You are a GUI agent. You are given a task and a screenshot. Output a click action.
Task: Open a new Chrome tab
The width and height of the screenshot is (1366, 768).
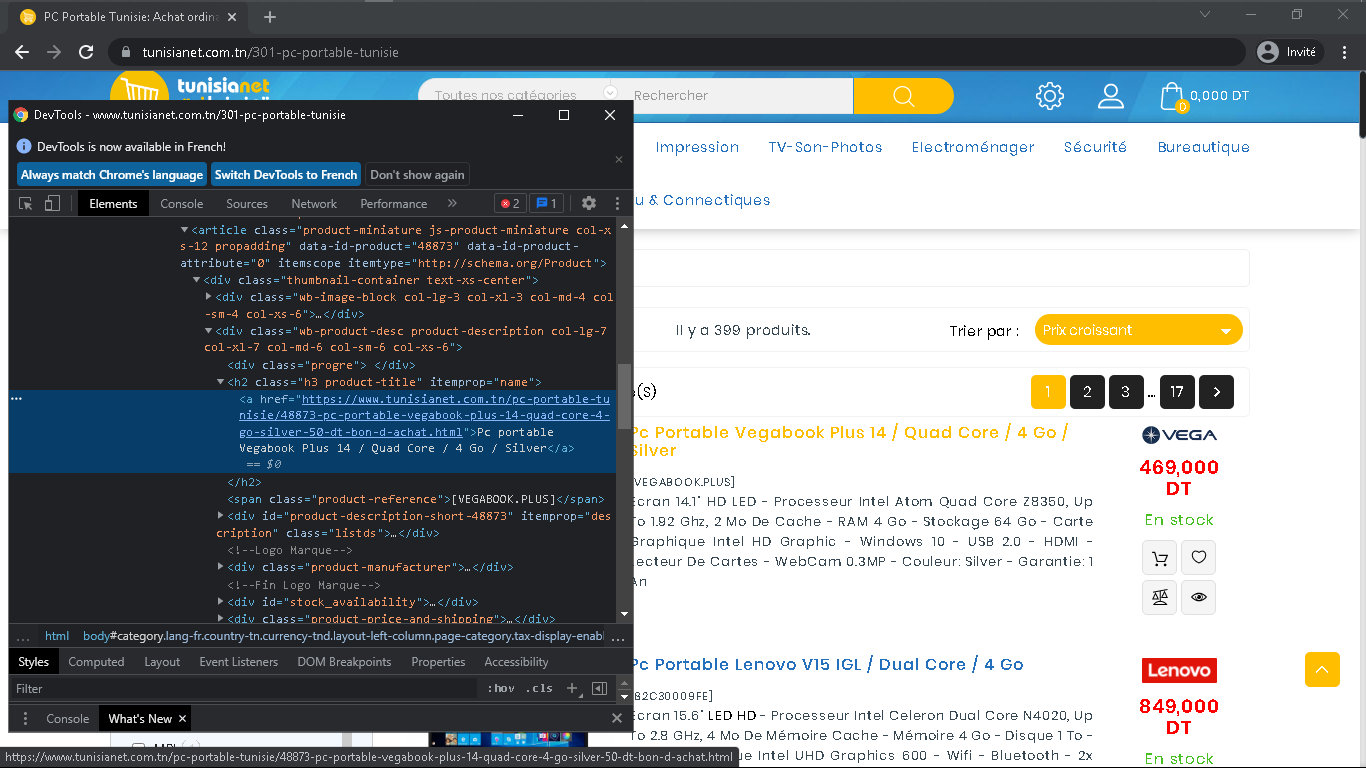270,17
